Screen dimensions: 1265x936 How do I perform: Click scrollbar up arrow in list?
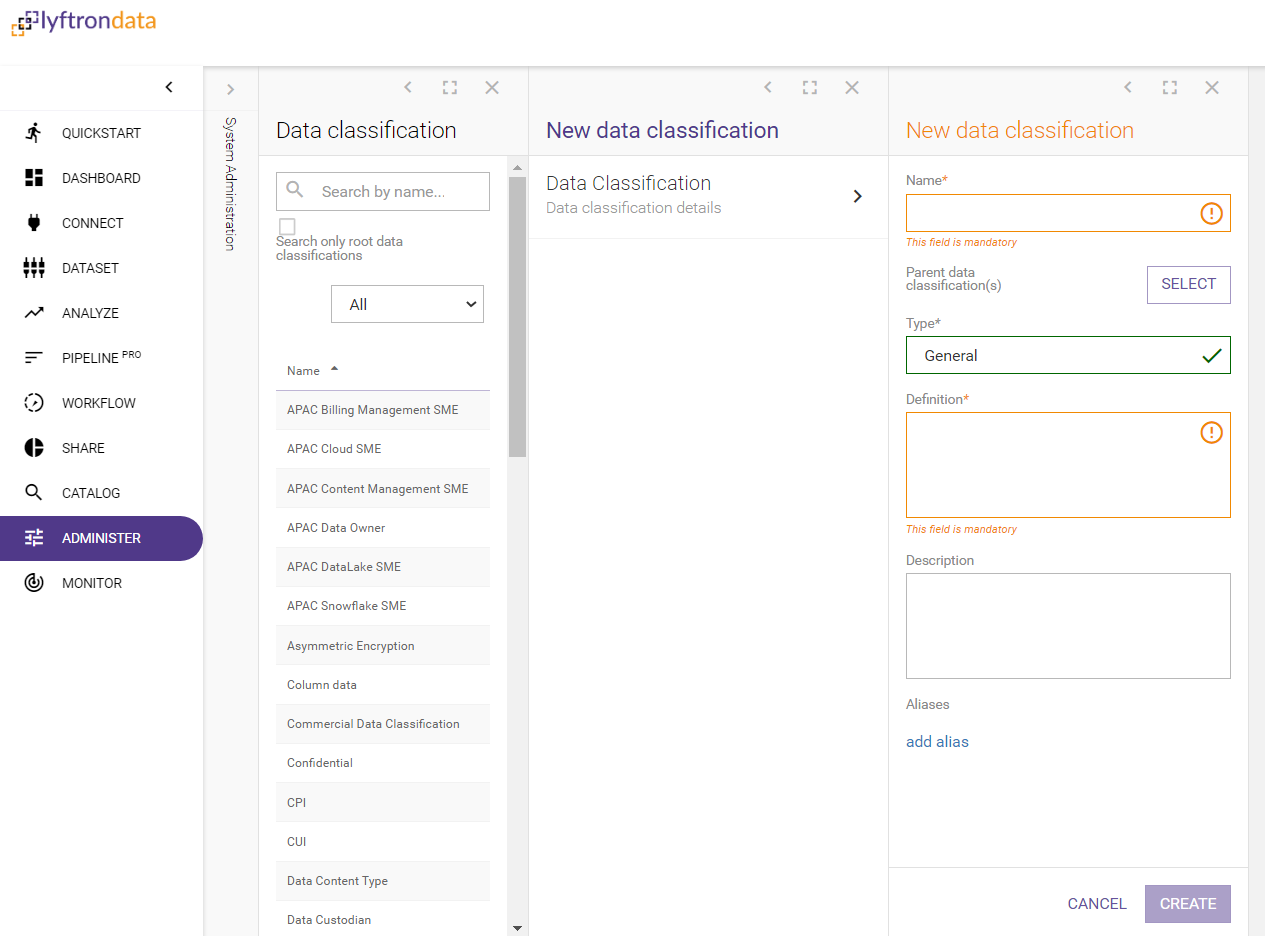(x=517, y=167)
